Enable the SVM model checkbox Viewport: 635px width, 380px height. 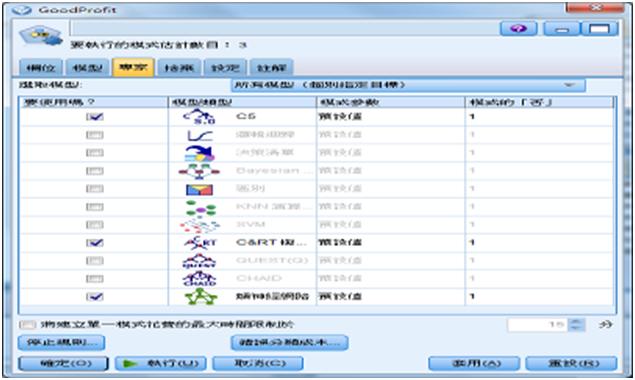pos(95,225)
